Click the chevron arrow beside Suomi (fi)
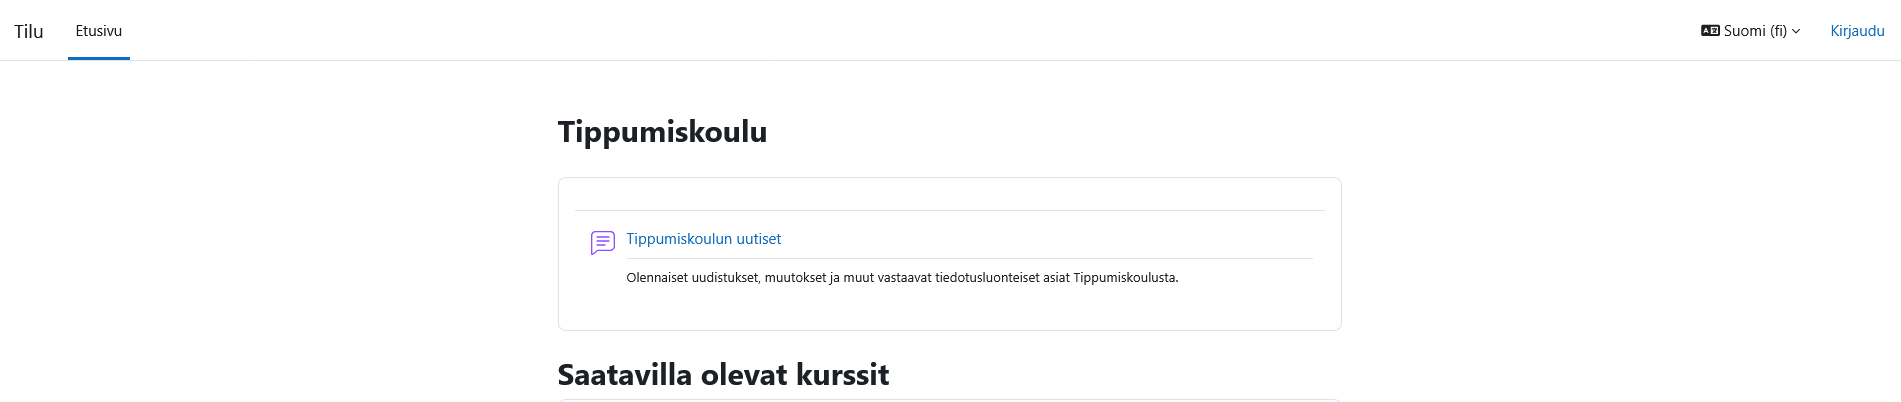This screenshot has width=1901, height=402. [x=1796, y=31]
